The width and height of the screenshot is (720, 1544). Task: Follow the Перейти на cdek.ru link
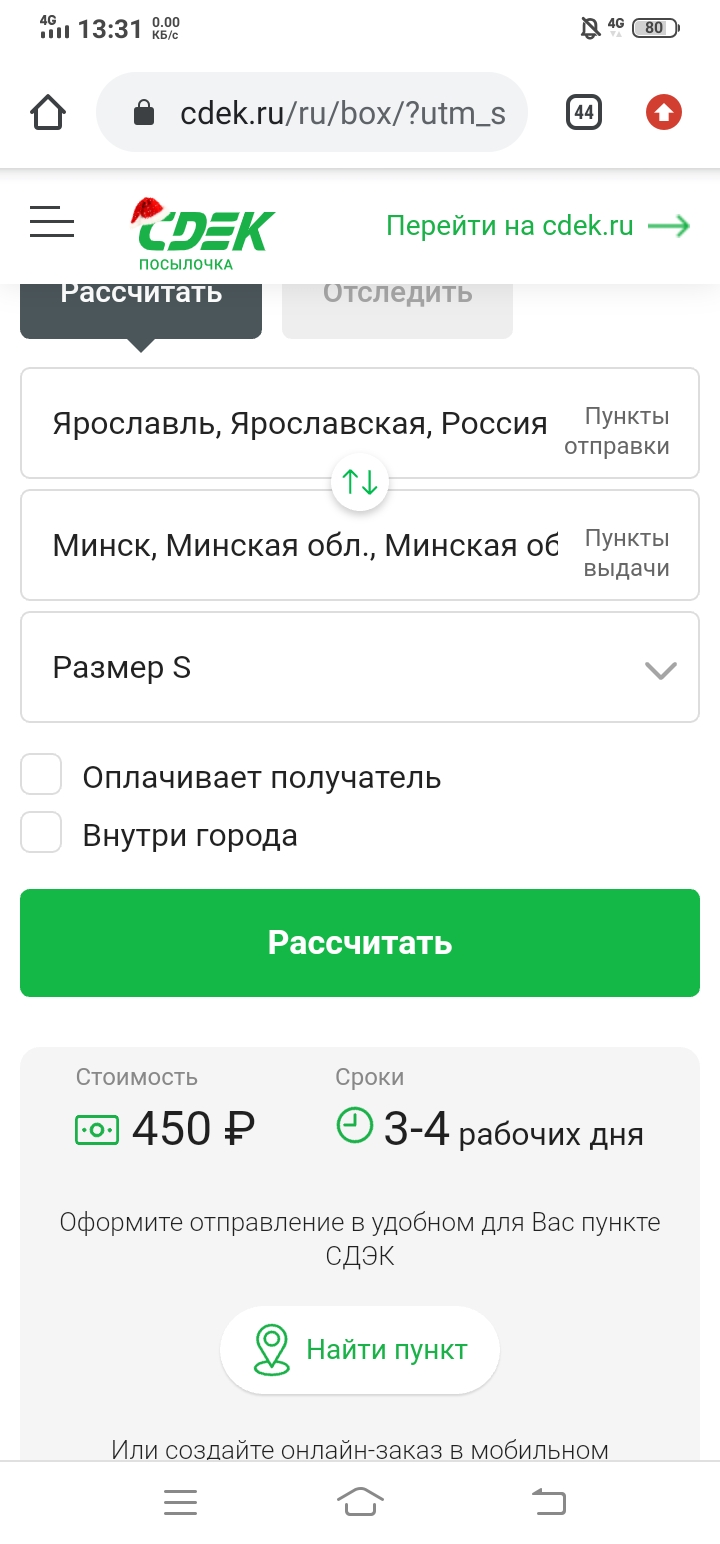538,226
